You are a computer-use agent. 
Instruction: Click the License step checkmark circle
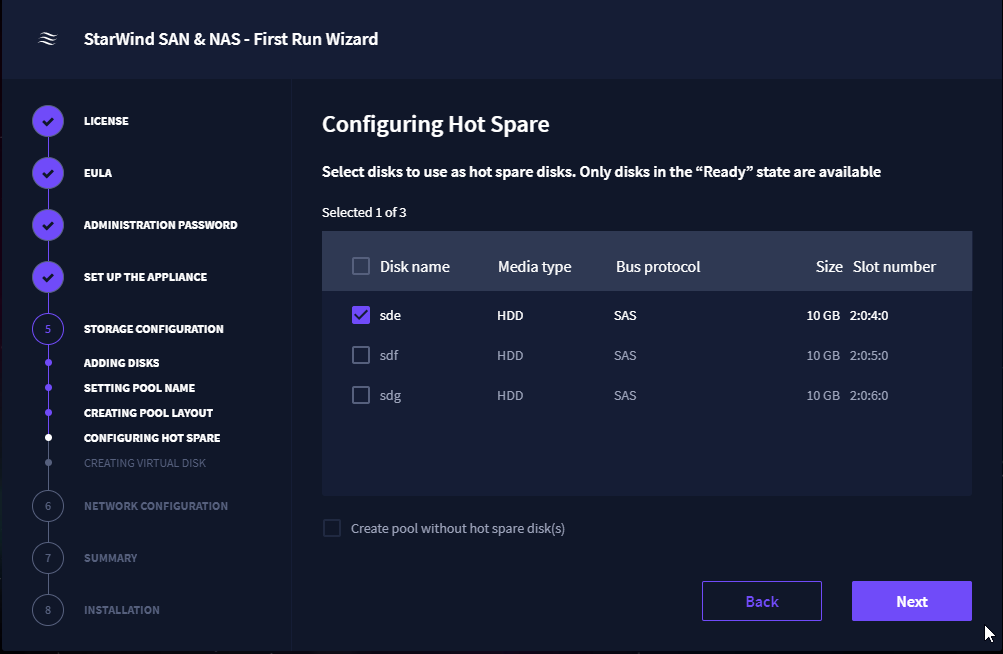48,121
